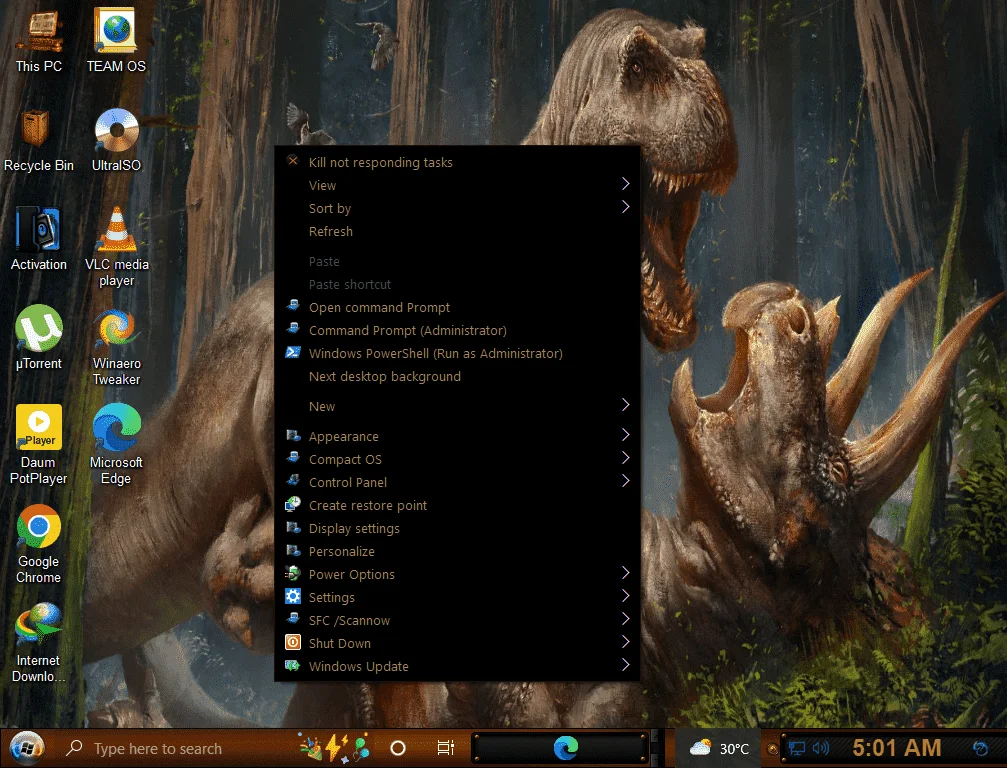Choose Windows PowerShell (Run as Administrator)

click(457, 354)
